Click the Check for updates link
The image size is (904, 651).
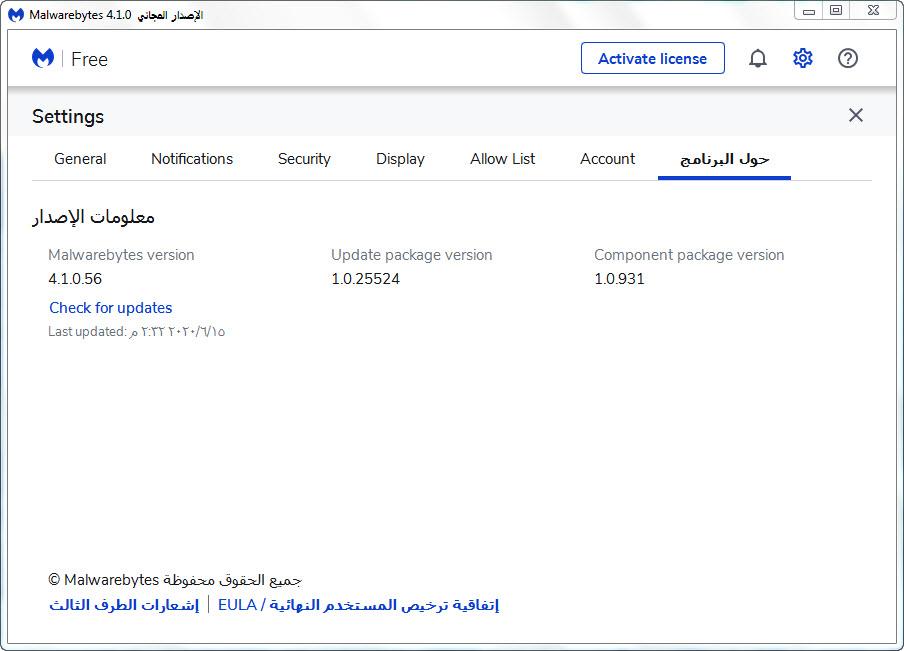point(111,308)
